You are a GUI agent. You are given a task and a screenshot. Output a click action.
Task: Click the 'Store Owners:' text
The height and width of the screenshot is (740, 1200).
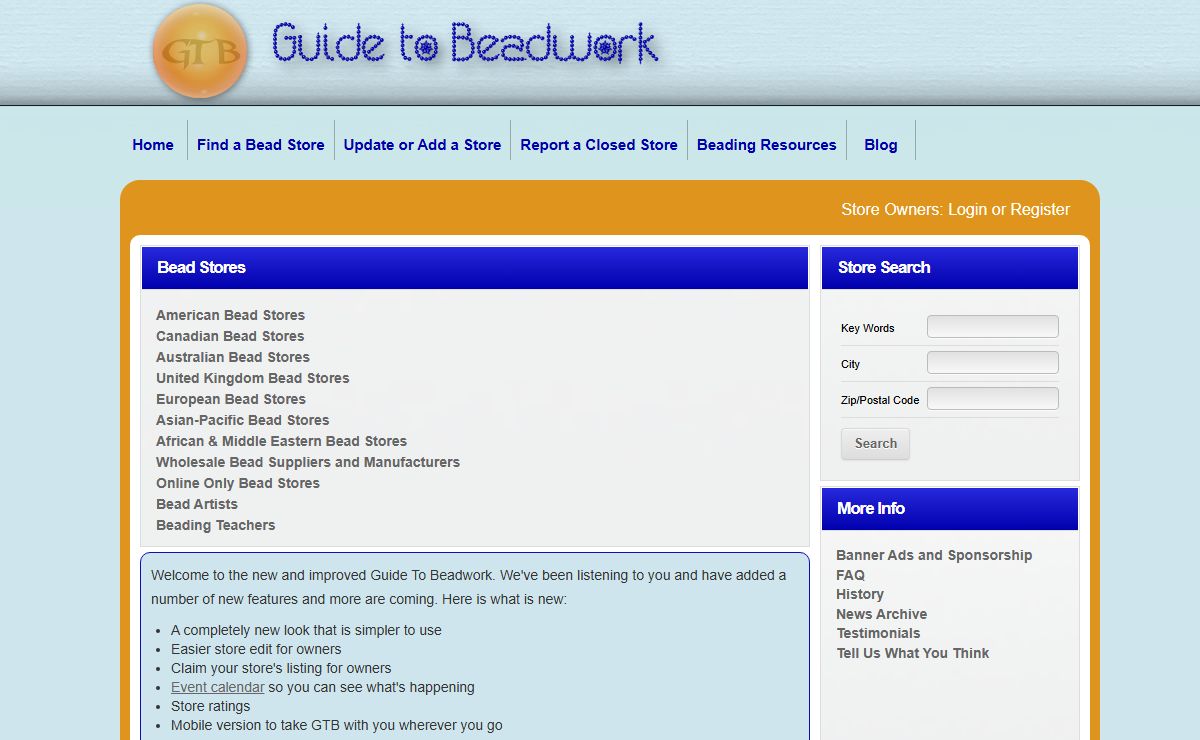892,210
